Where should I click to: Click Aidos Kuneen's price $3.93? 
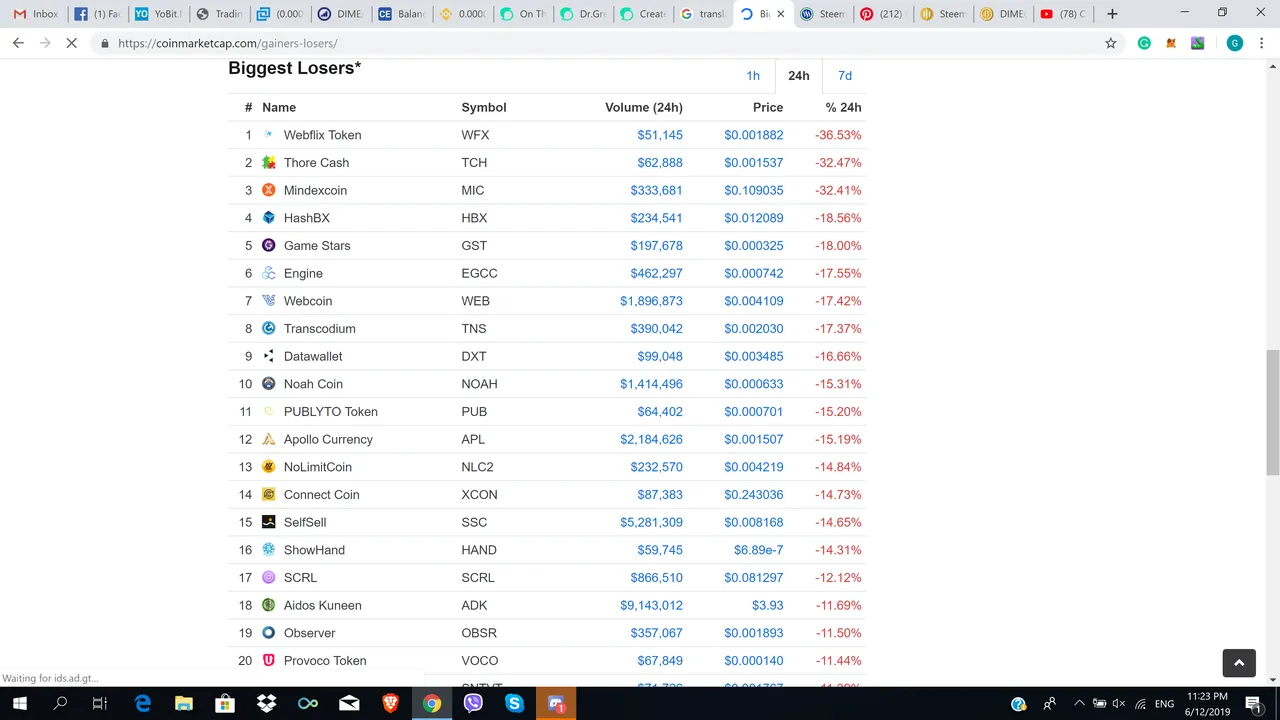[768, 605]
